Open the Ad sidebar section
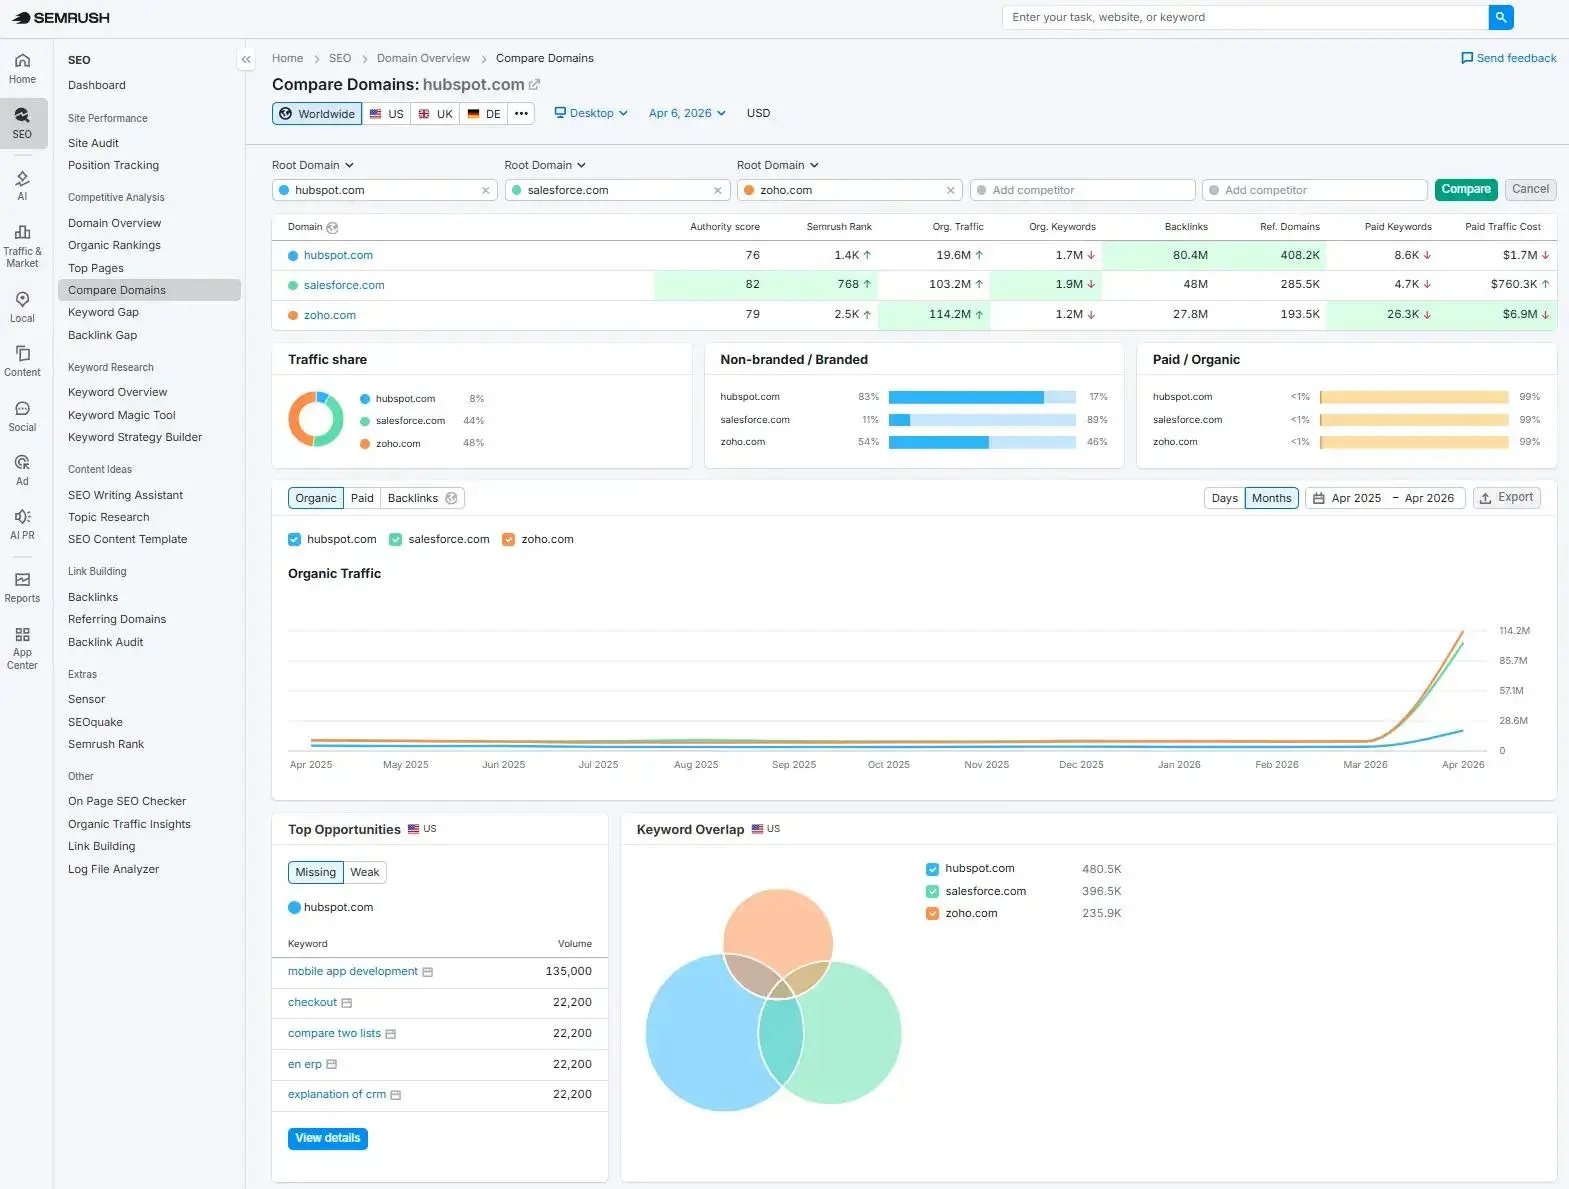Screen dimensions: 1569x1189 pyautogui.click(x=22, y=470)
